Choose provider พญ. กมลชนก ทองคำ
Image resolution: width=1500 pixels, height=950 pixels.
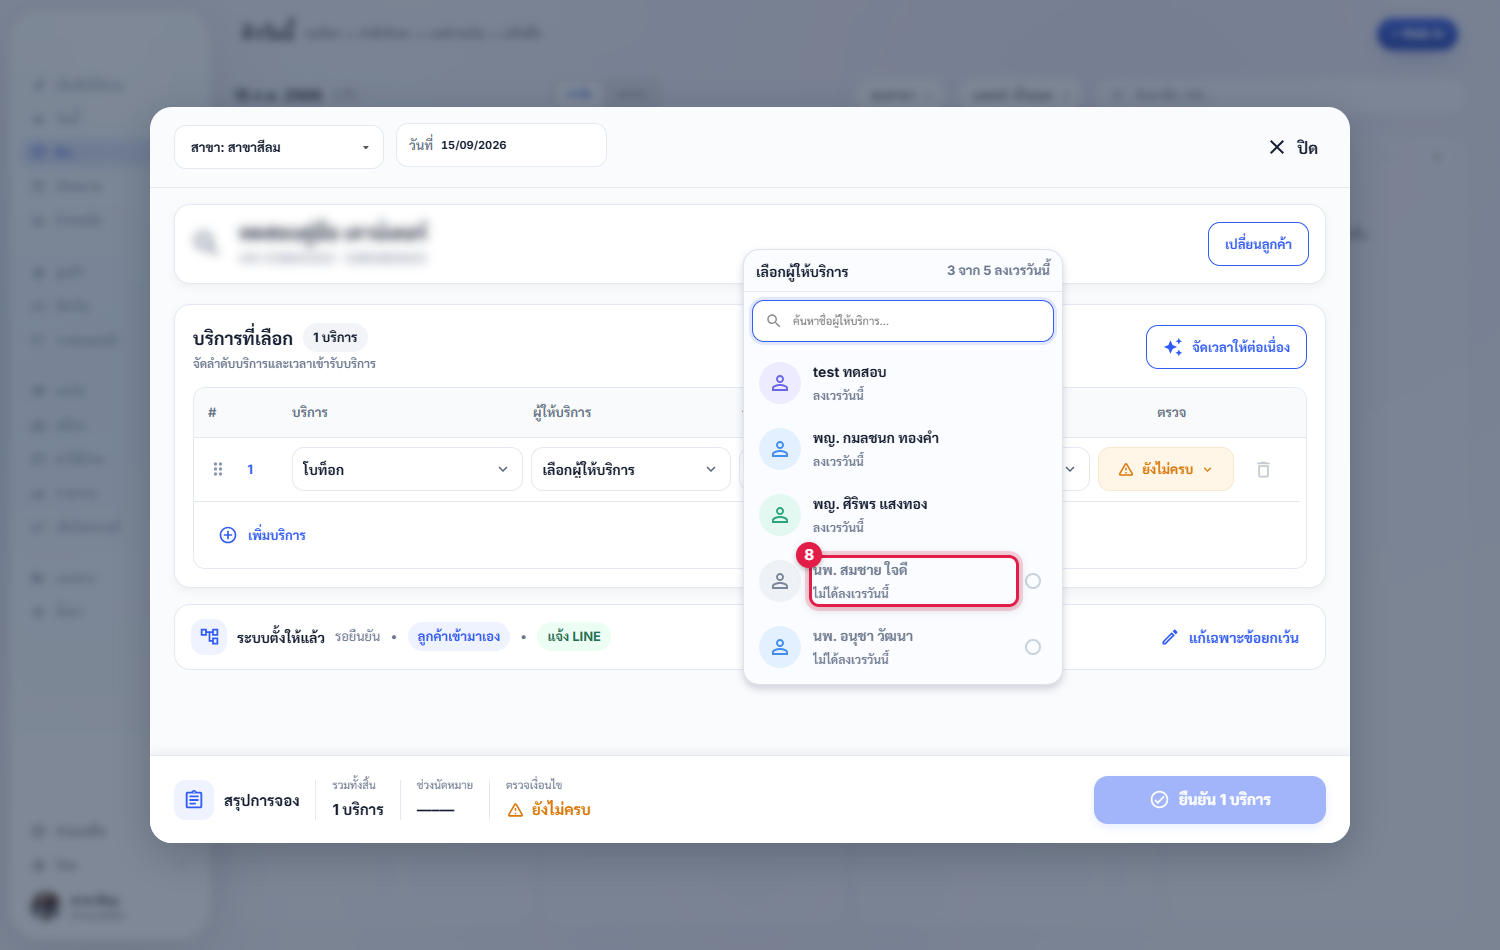pyautogui.click(x=903, y=449)
